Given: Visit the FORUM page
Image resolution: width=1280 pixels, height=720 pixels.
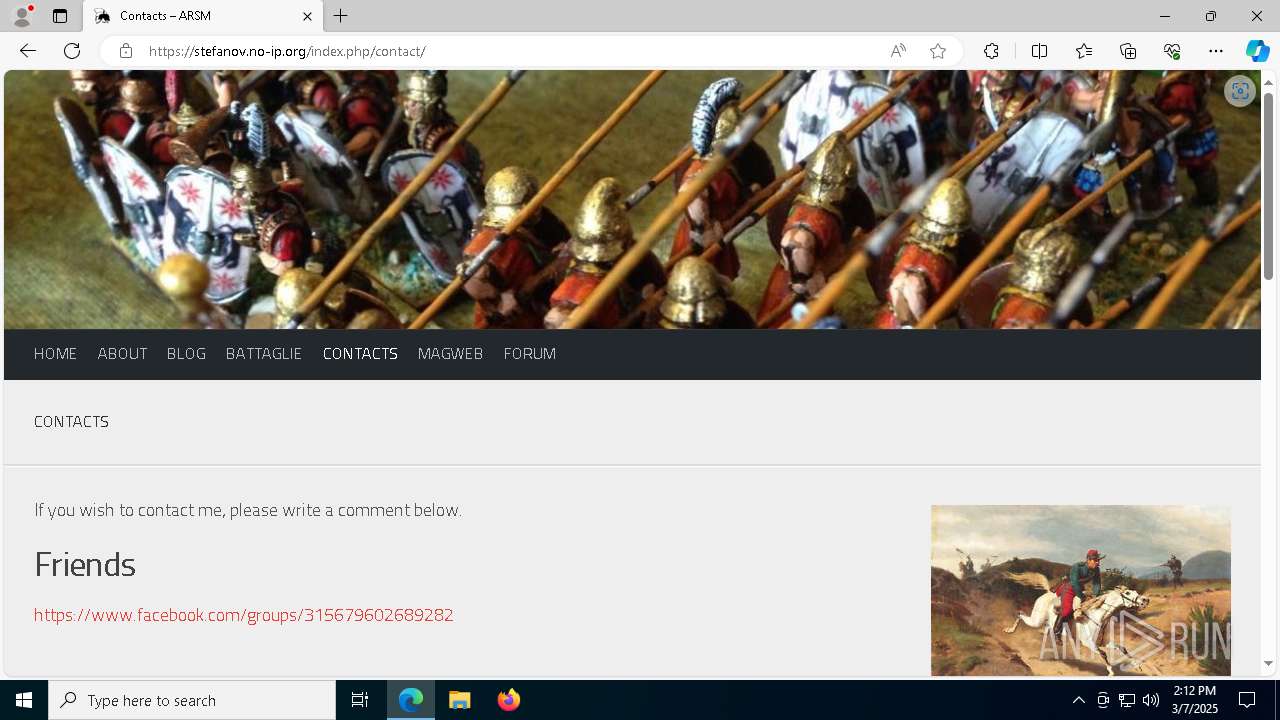Looking at the screenshot, I should click(530, 354).
